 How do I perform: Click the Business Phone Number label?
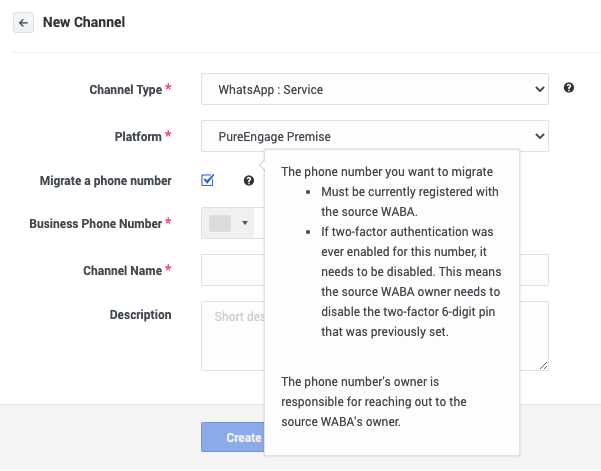95,224
